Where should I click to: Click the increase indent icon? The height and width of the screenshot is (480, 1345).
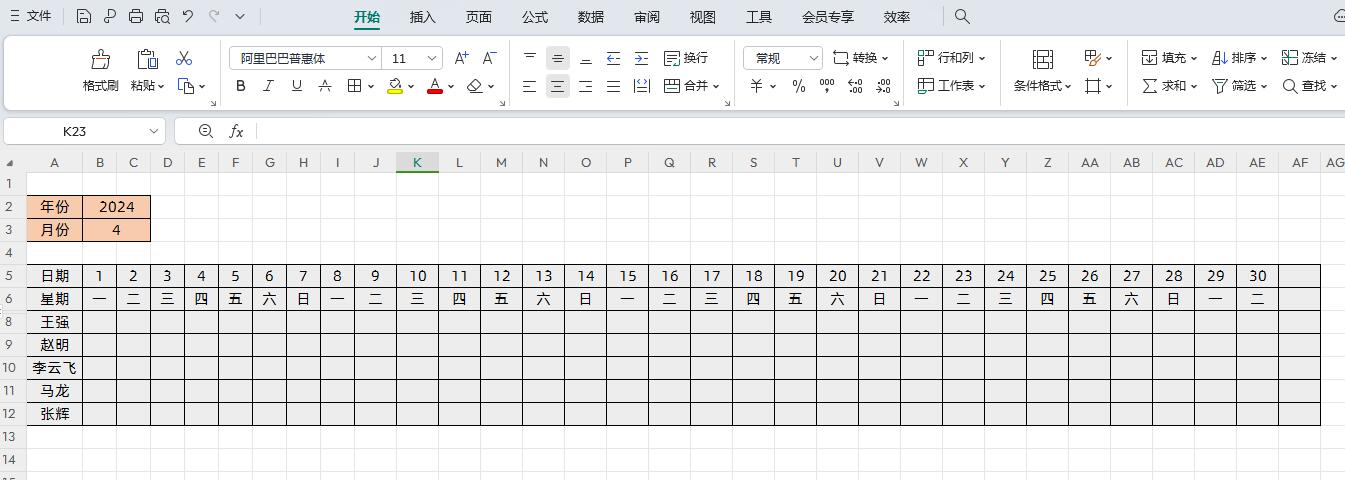pos(641,58)
